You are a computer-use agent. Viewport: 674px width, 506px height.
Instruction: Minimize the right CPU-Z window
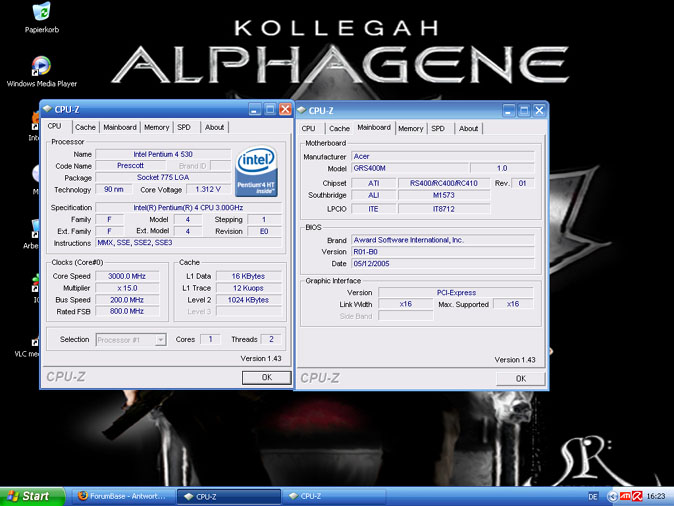tap(509, 111)
